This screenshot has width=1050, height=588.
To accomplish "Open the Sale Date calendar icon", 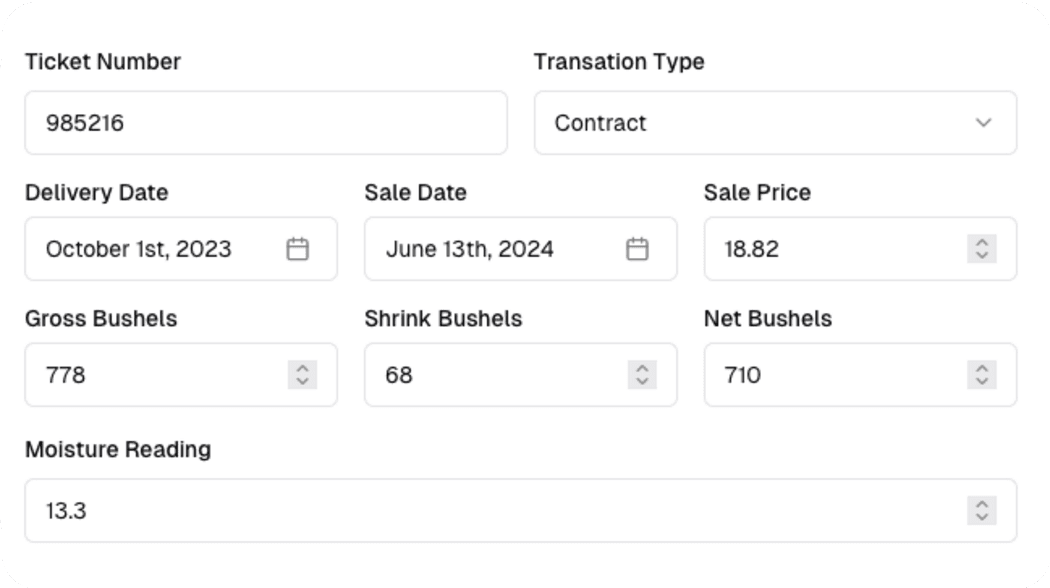I will point(637,249).
